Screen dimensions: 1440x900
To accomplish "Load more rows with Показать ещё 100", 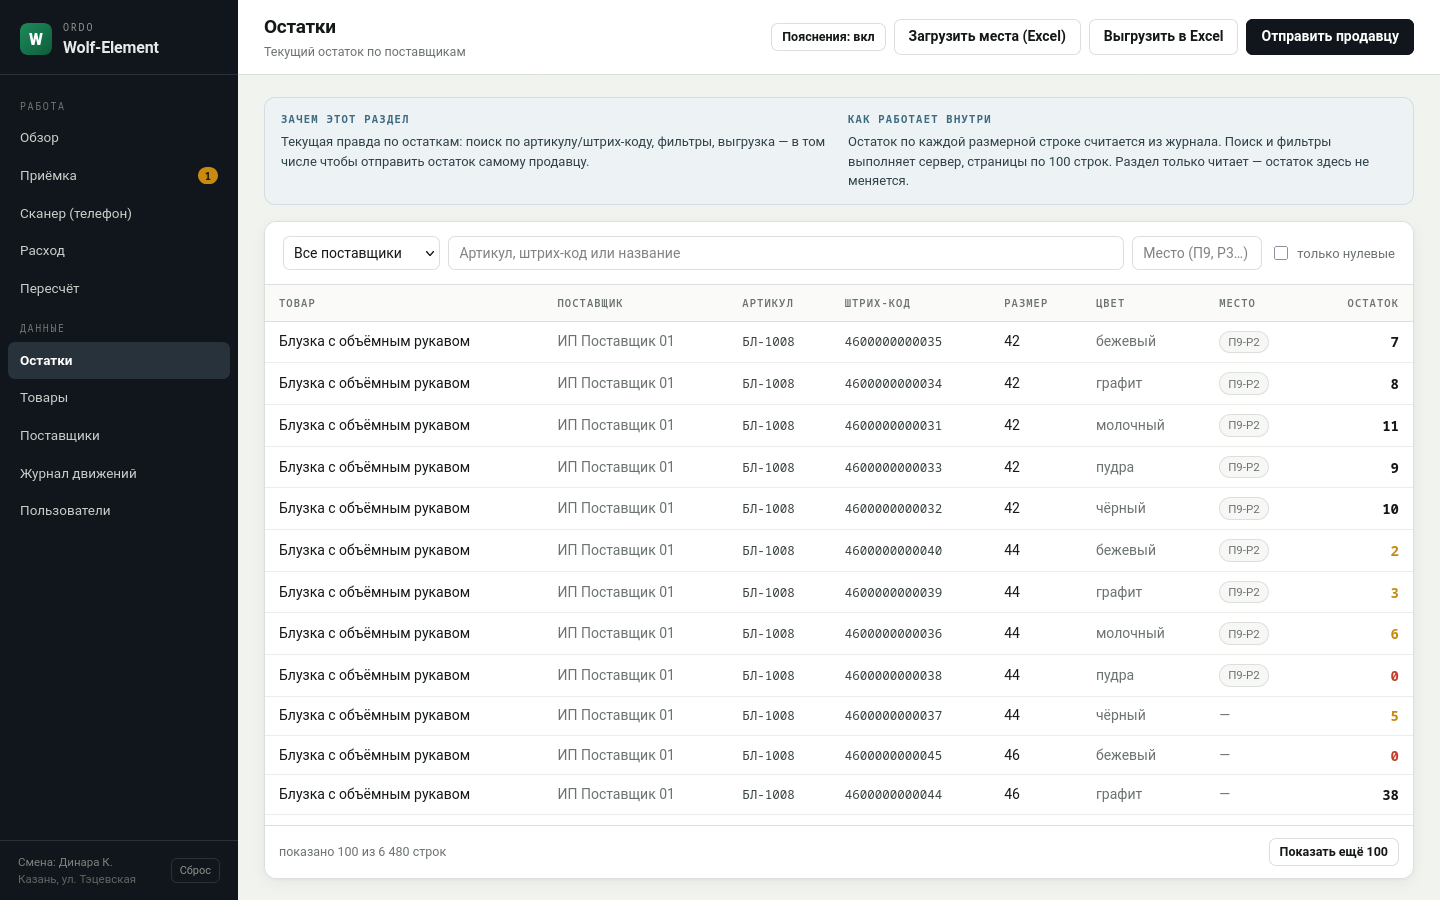I will click(1334, 852).
